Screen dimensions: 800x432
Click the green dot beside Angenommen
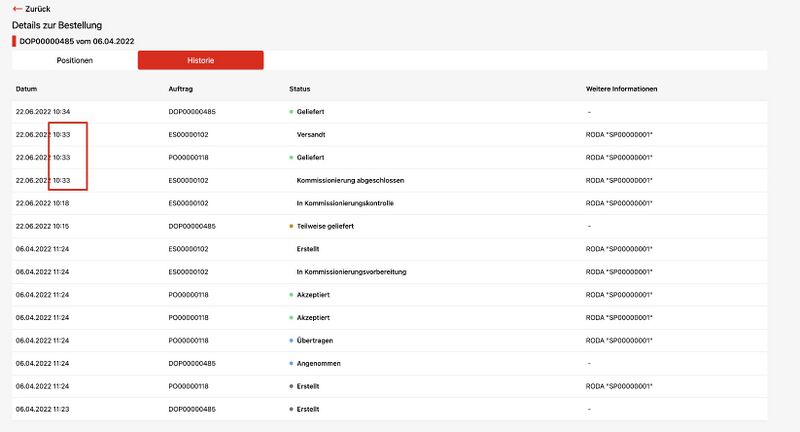[x=290, y=363]
